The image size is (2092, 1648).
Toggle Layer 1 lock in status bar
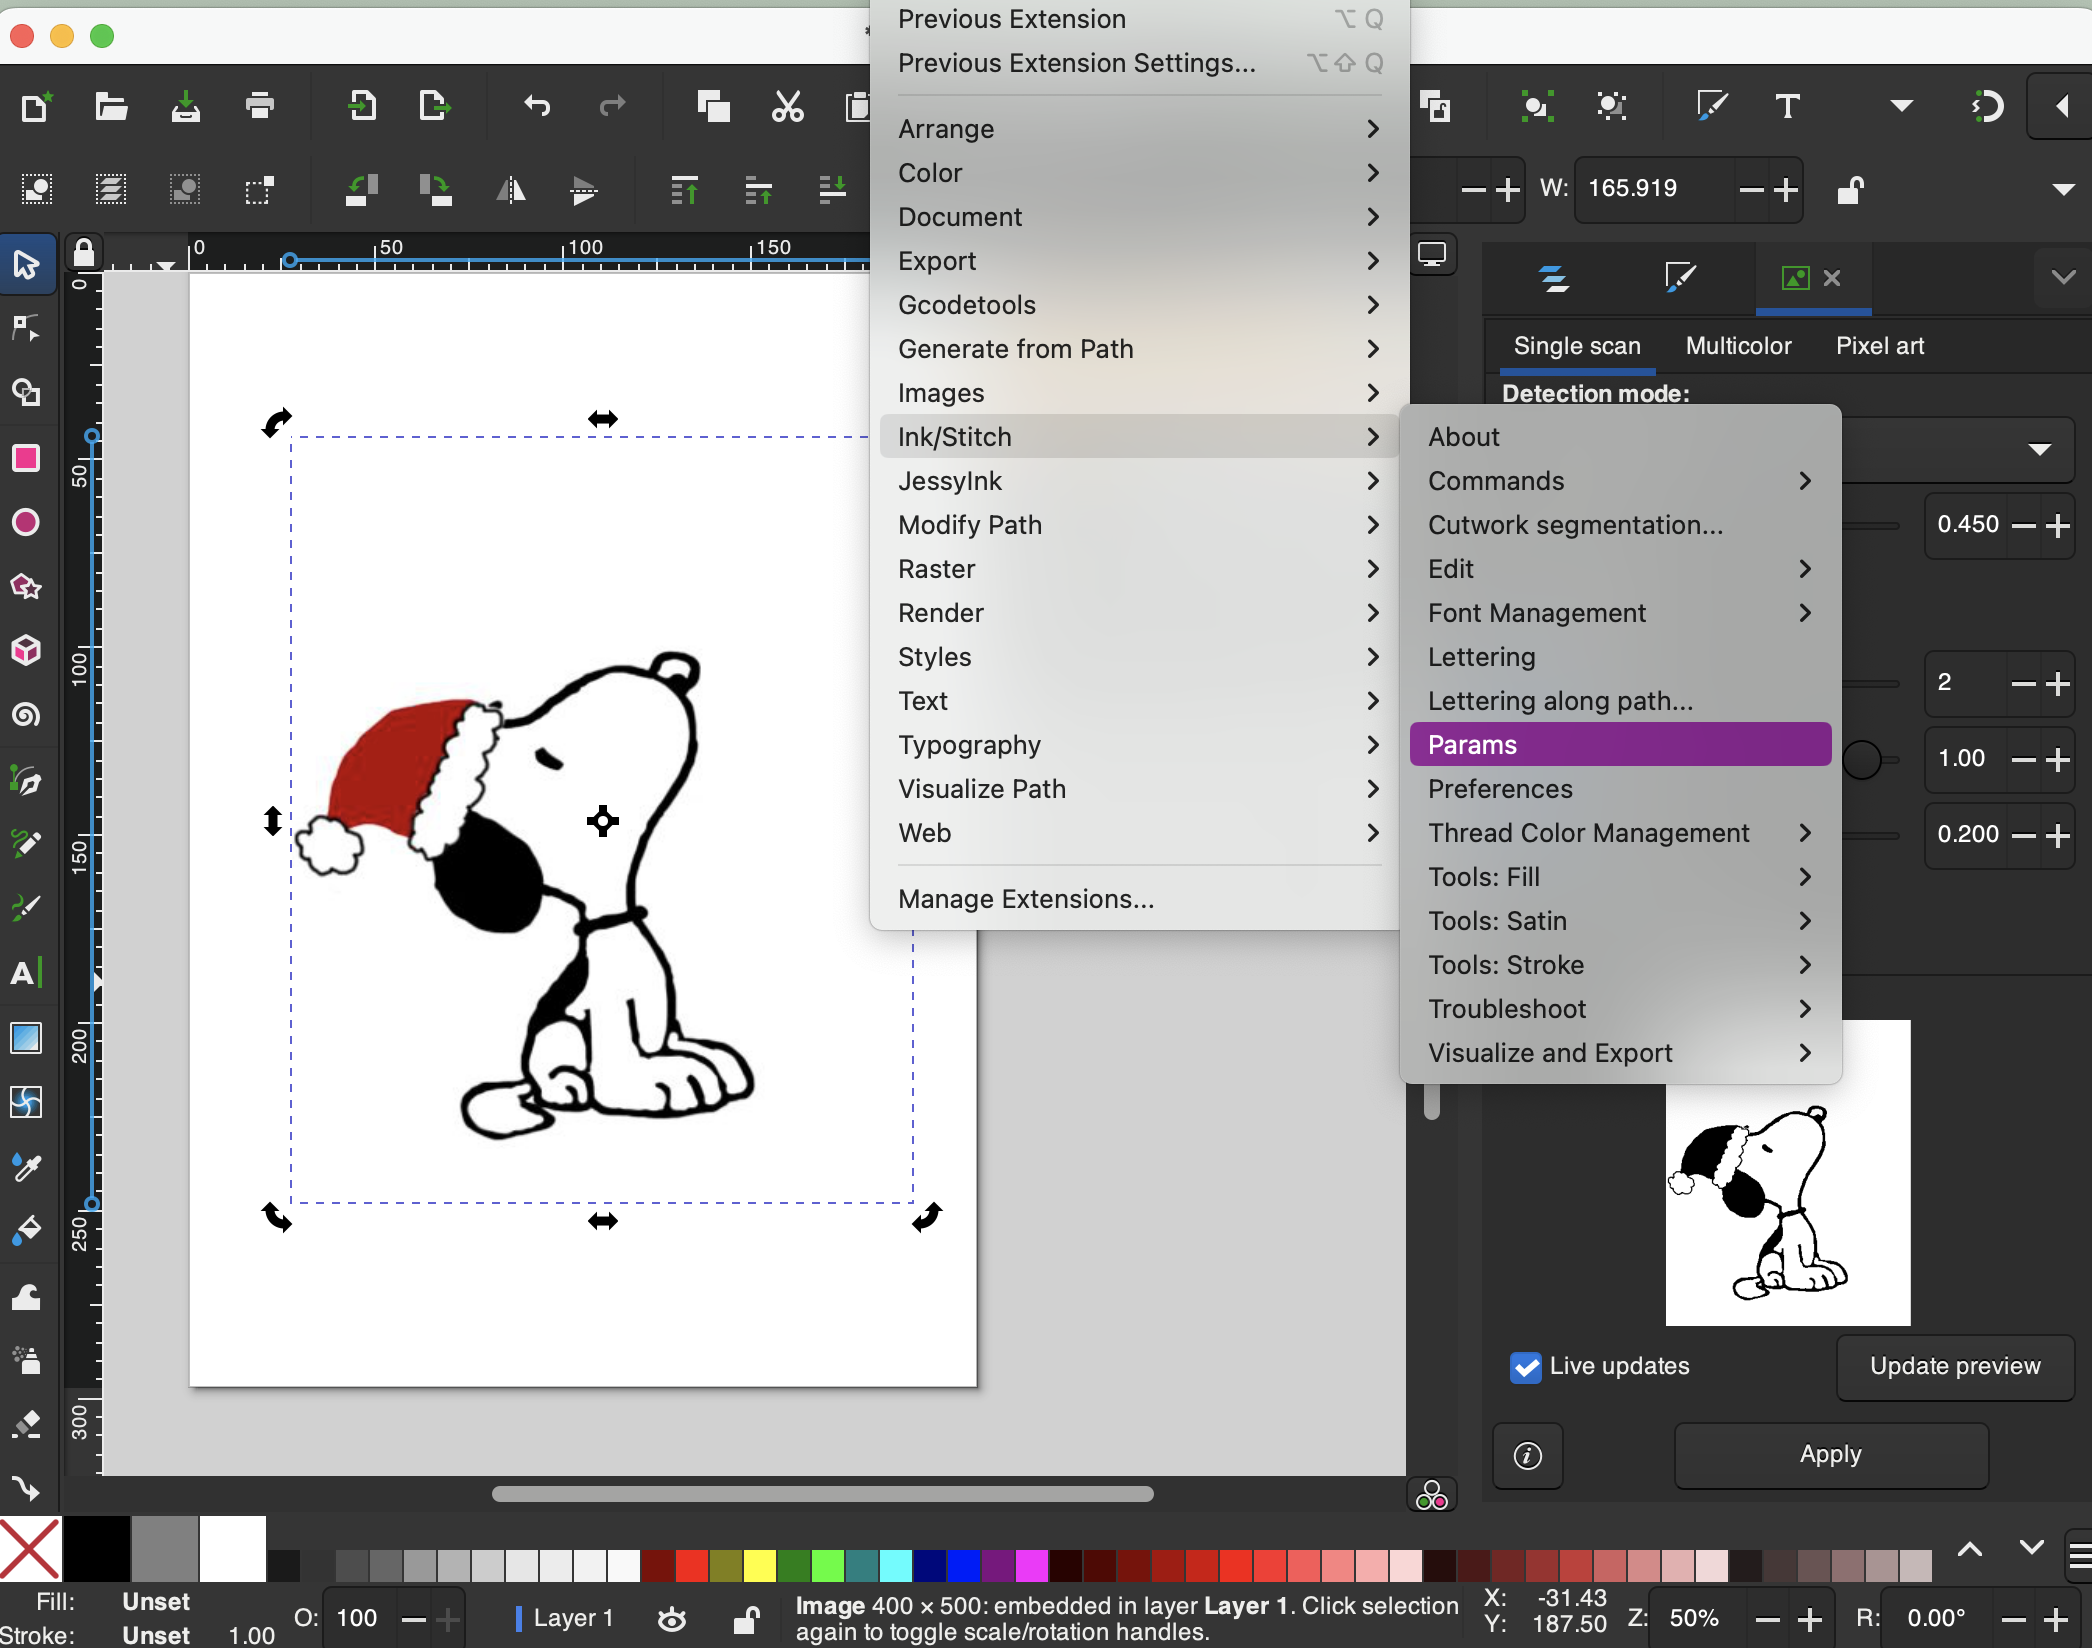746,1618
